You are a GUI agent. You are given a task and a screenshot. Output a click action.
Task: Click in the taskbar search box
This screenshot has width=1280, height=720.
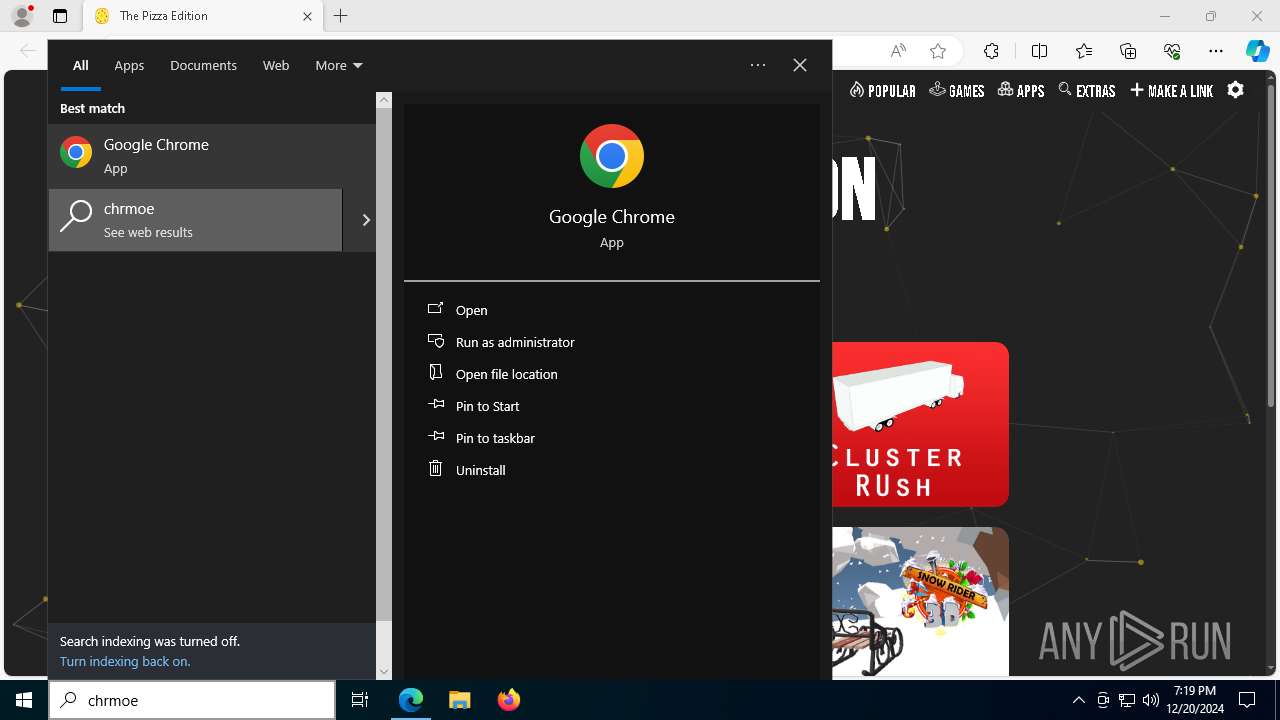pyautogui.click(x=192, y=700)
